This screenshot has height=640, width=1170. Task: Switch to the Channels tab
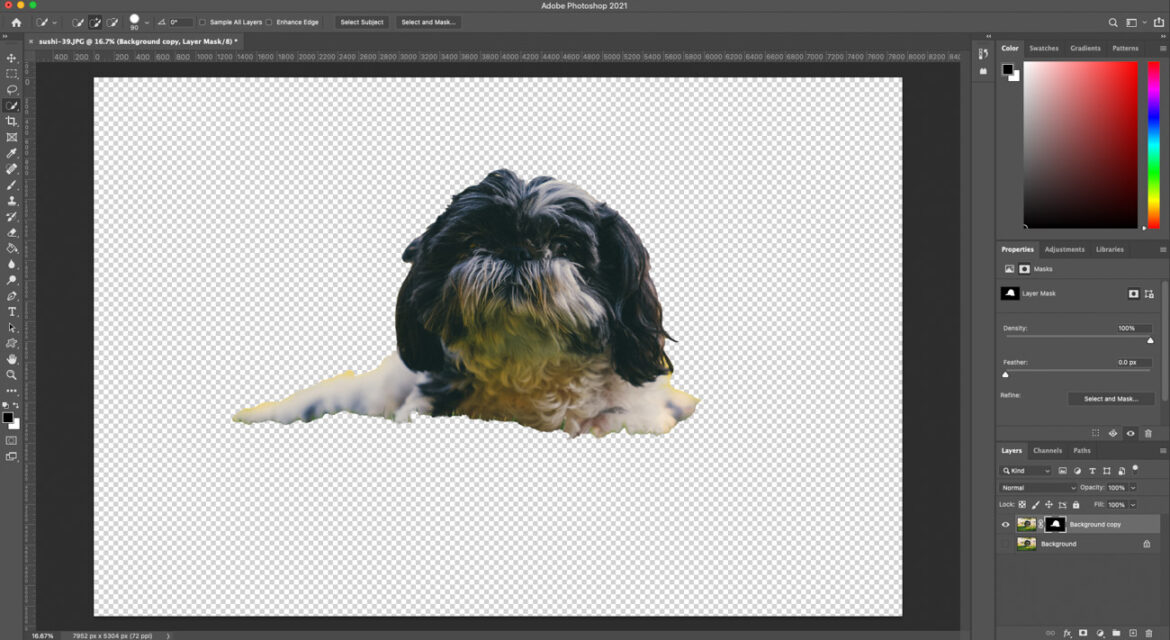(x=1048, y=451)
